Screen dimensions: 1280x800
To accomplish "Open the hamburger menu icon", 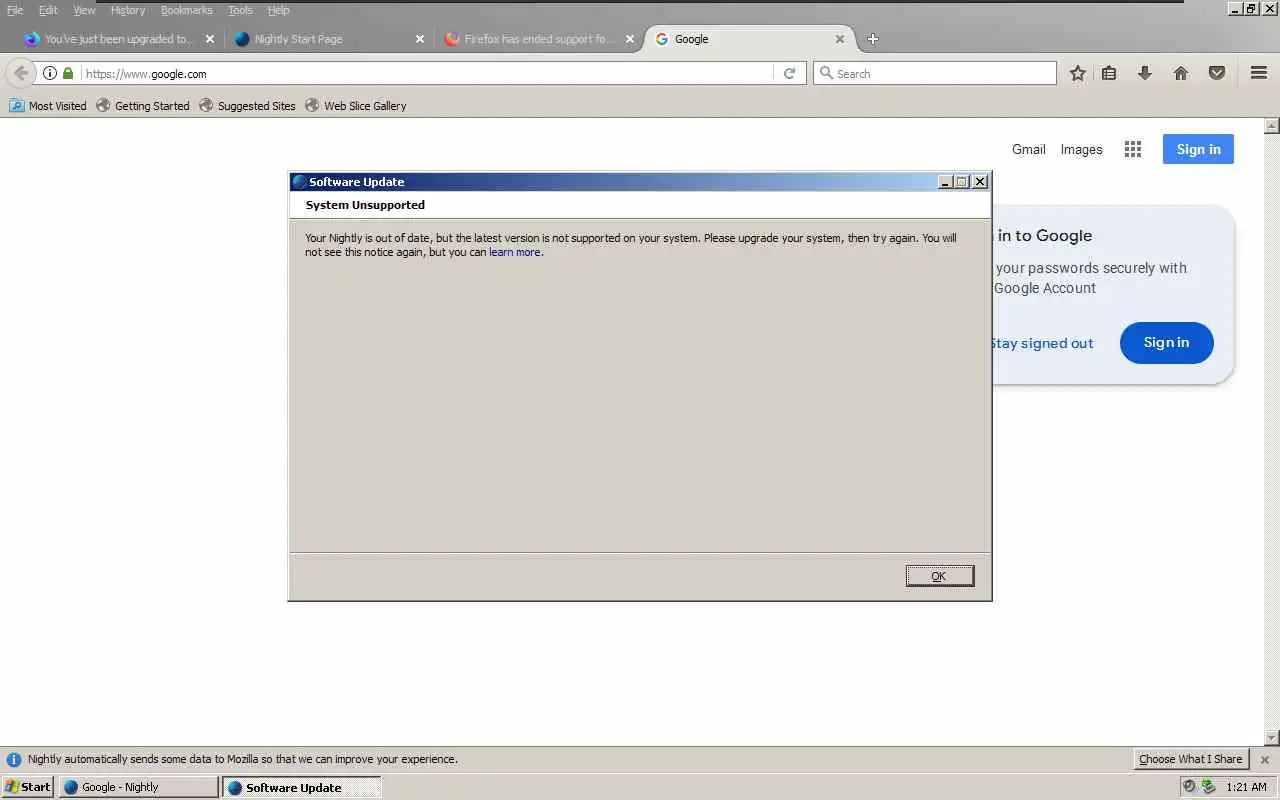I will click(x=1259, y=73).
